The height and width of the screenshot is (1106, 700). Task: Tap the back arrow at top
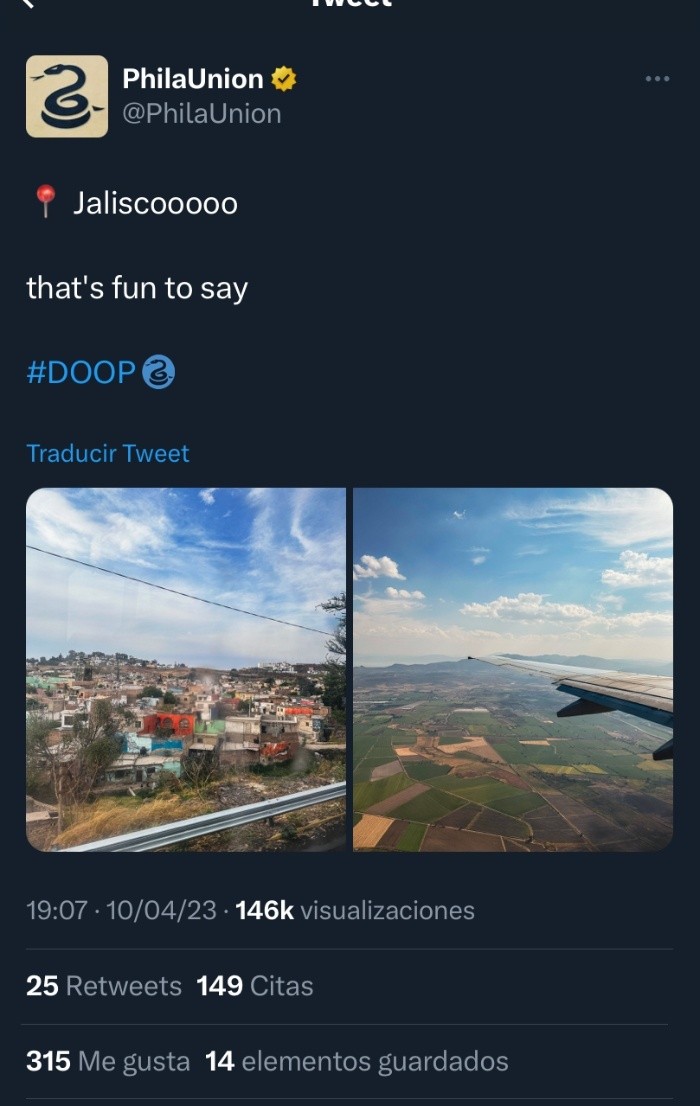click(x=28, y=4)
